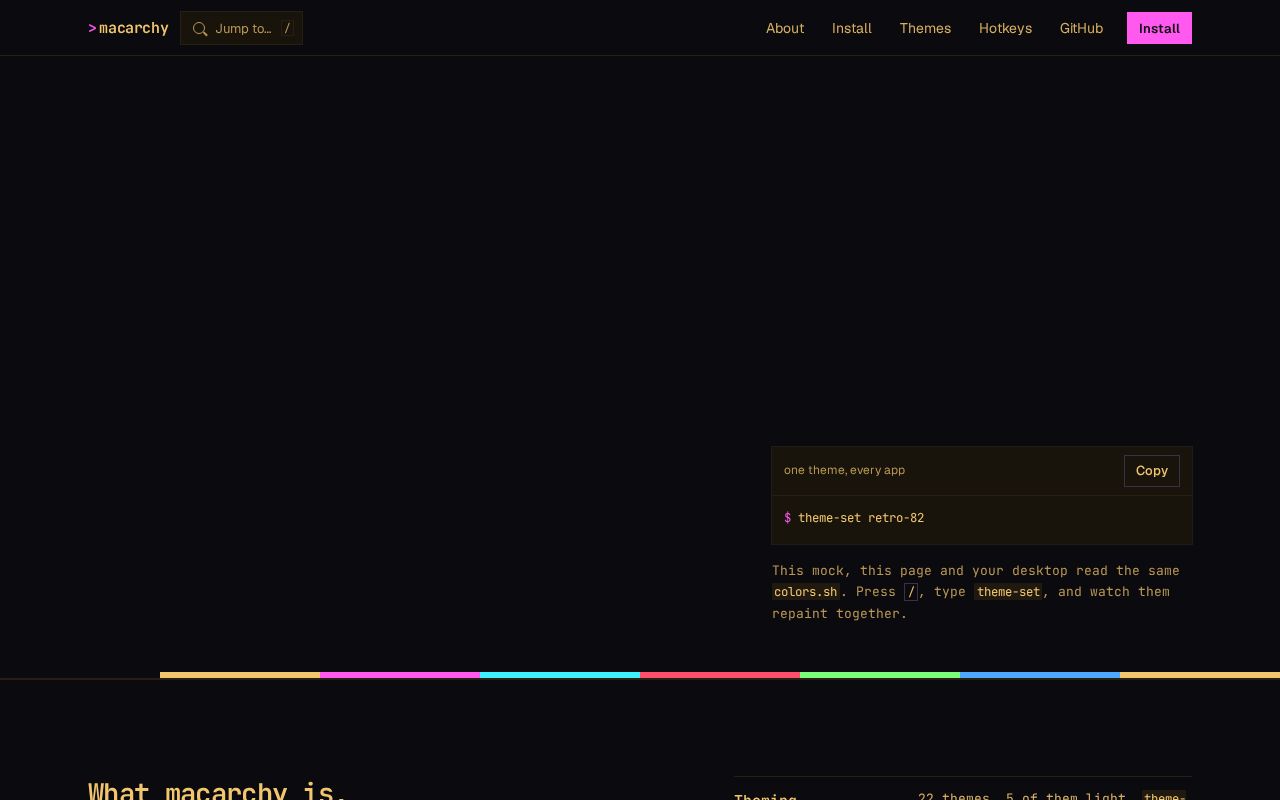Click the inline theme-set code text

pyautogui.click(x=1008, y=592)
